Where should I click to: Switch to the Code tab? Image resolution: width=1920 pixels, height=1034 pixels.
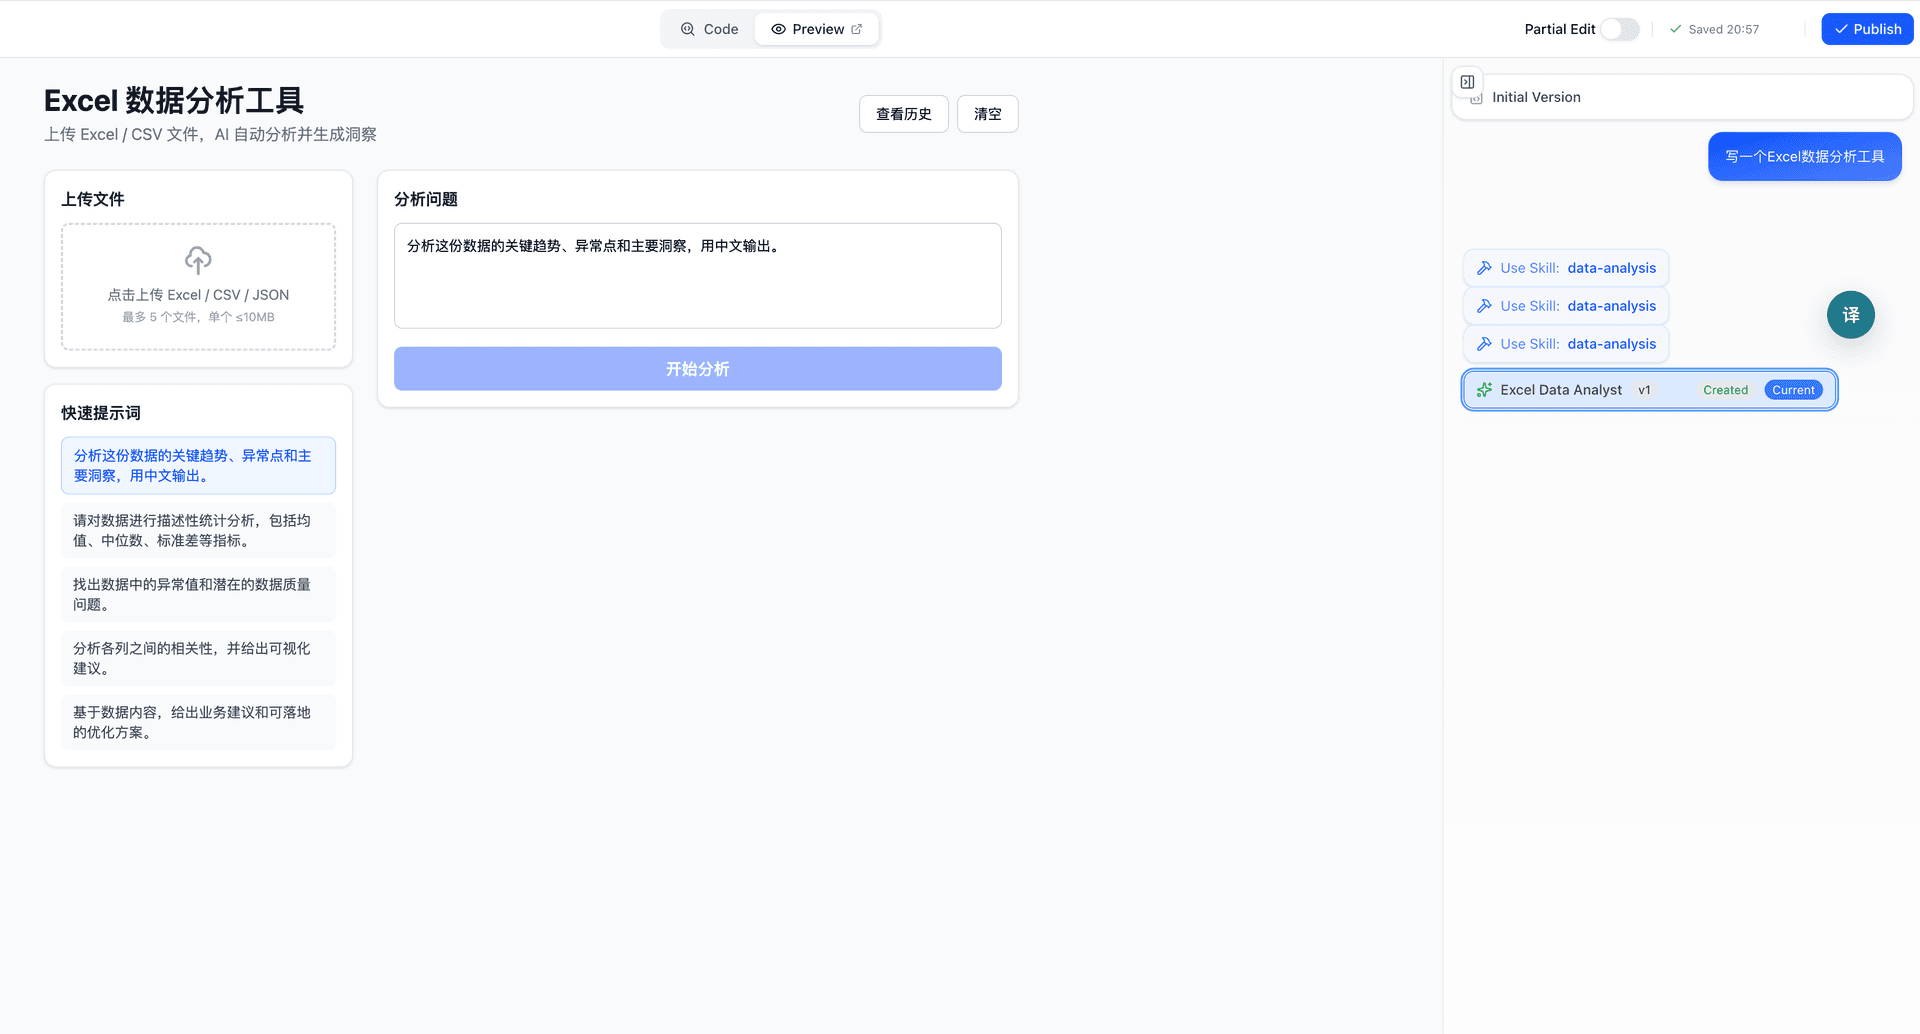pos(709,29)
